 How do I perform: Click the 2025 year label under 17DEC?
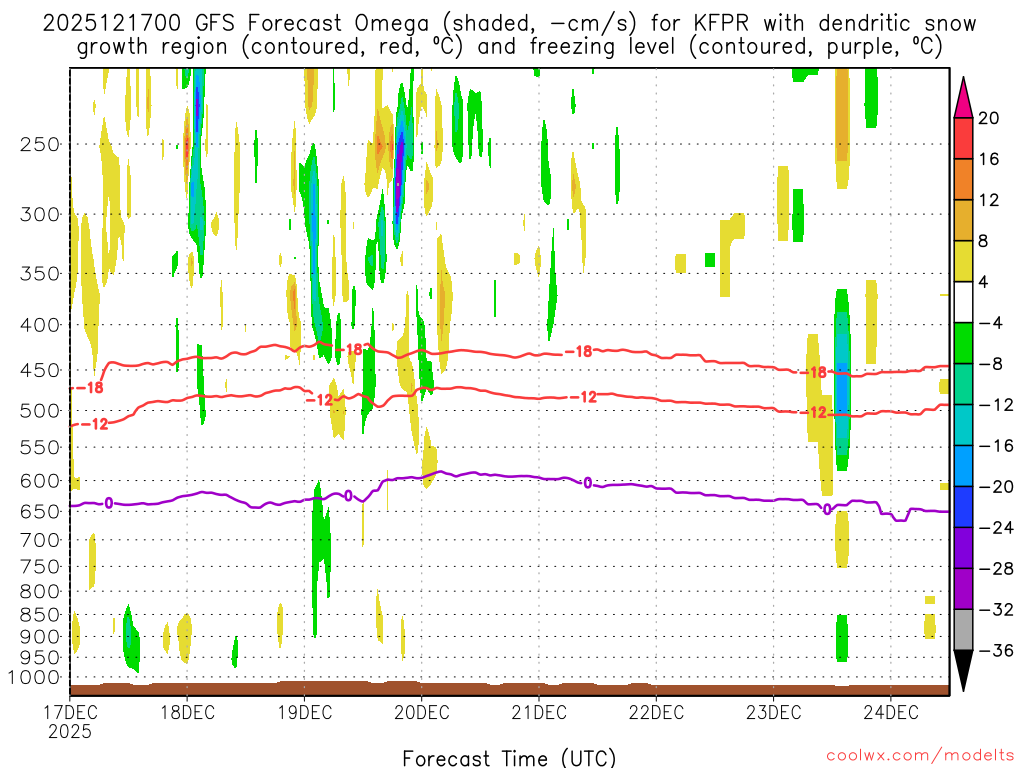click(x=70, y=731)
